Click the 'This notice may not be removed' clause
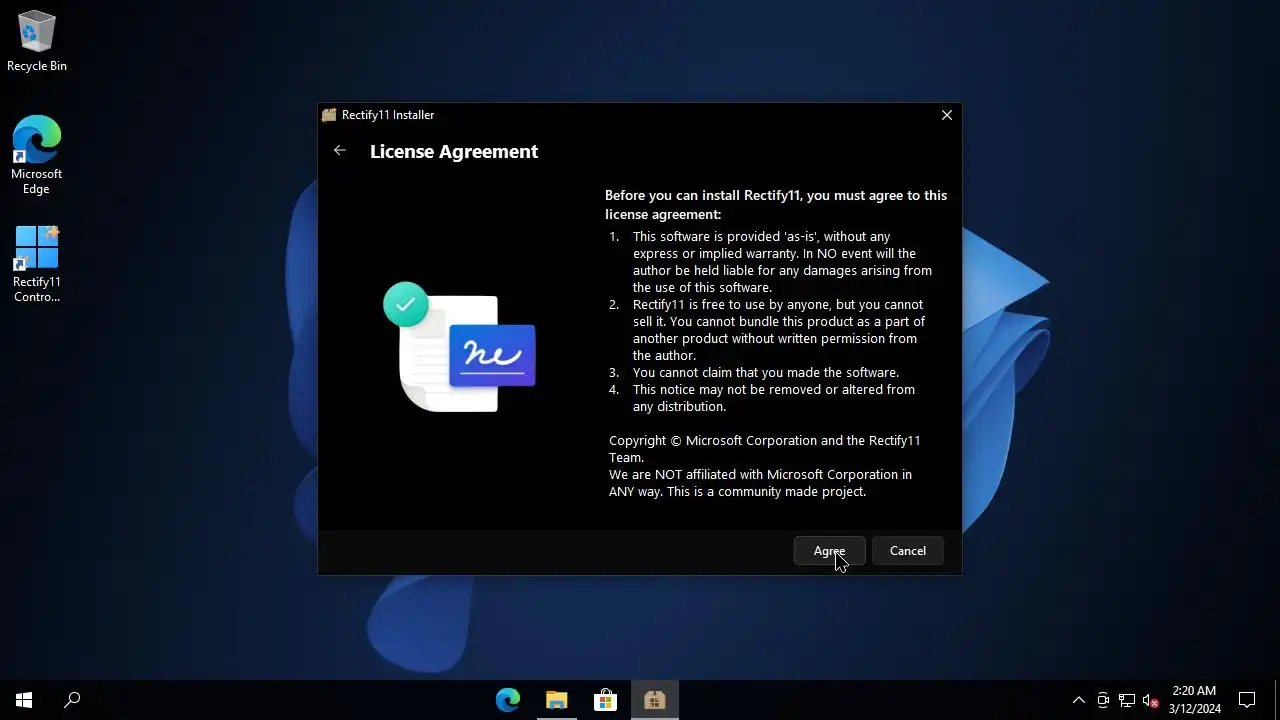Screen dimensions: 1280x720 (774, 398)
